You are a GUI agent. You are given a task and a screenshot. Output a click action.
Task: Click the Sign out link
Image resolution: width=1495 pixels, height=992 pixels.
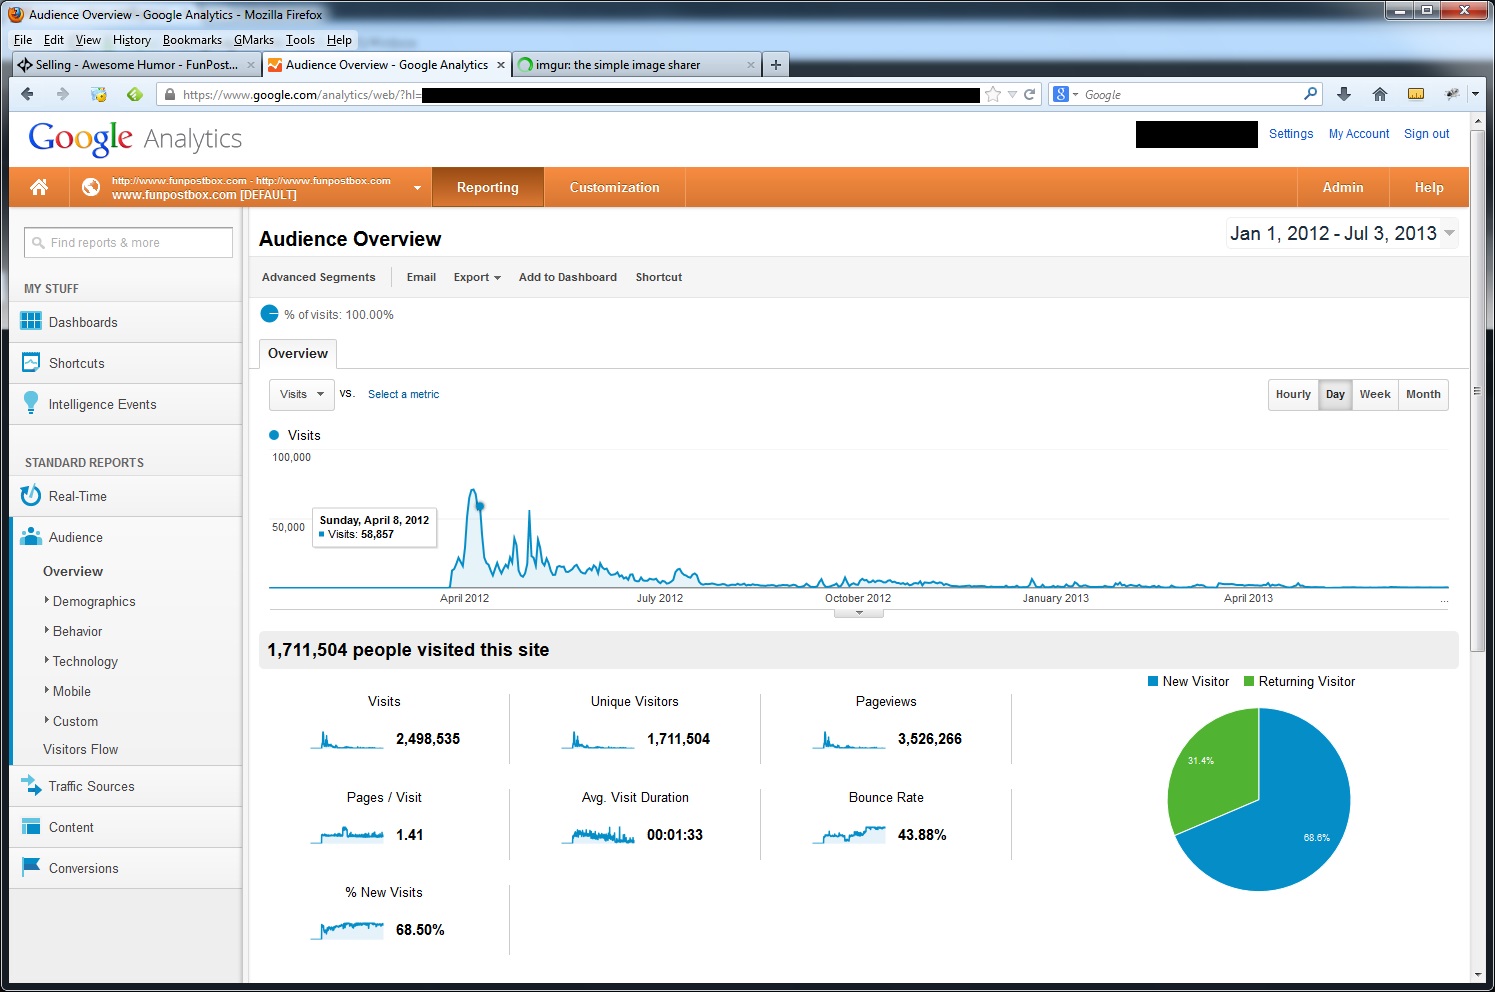coord(1426,134)
